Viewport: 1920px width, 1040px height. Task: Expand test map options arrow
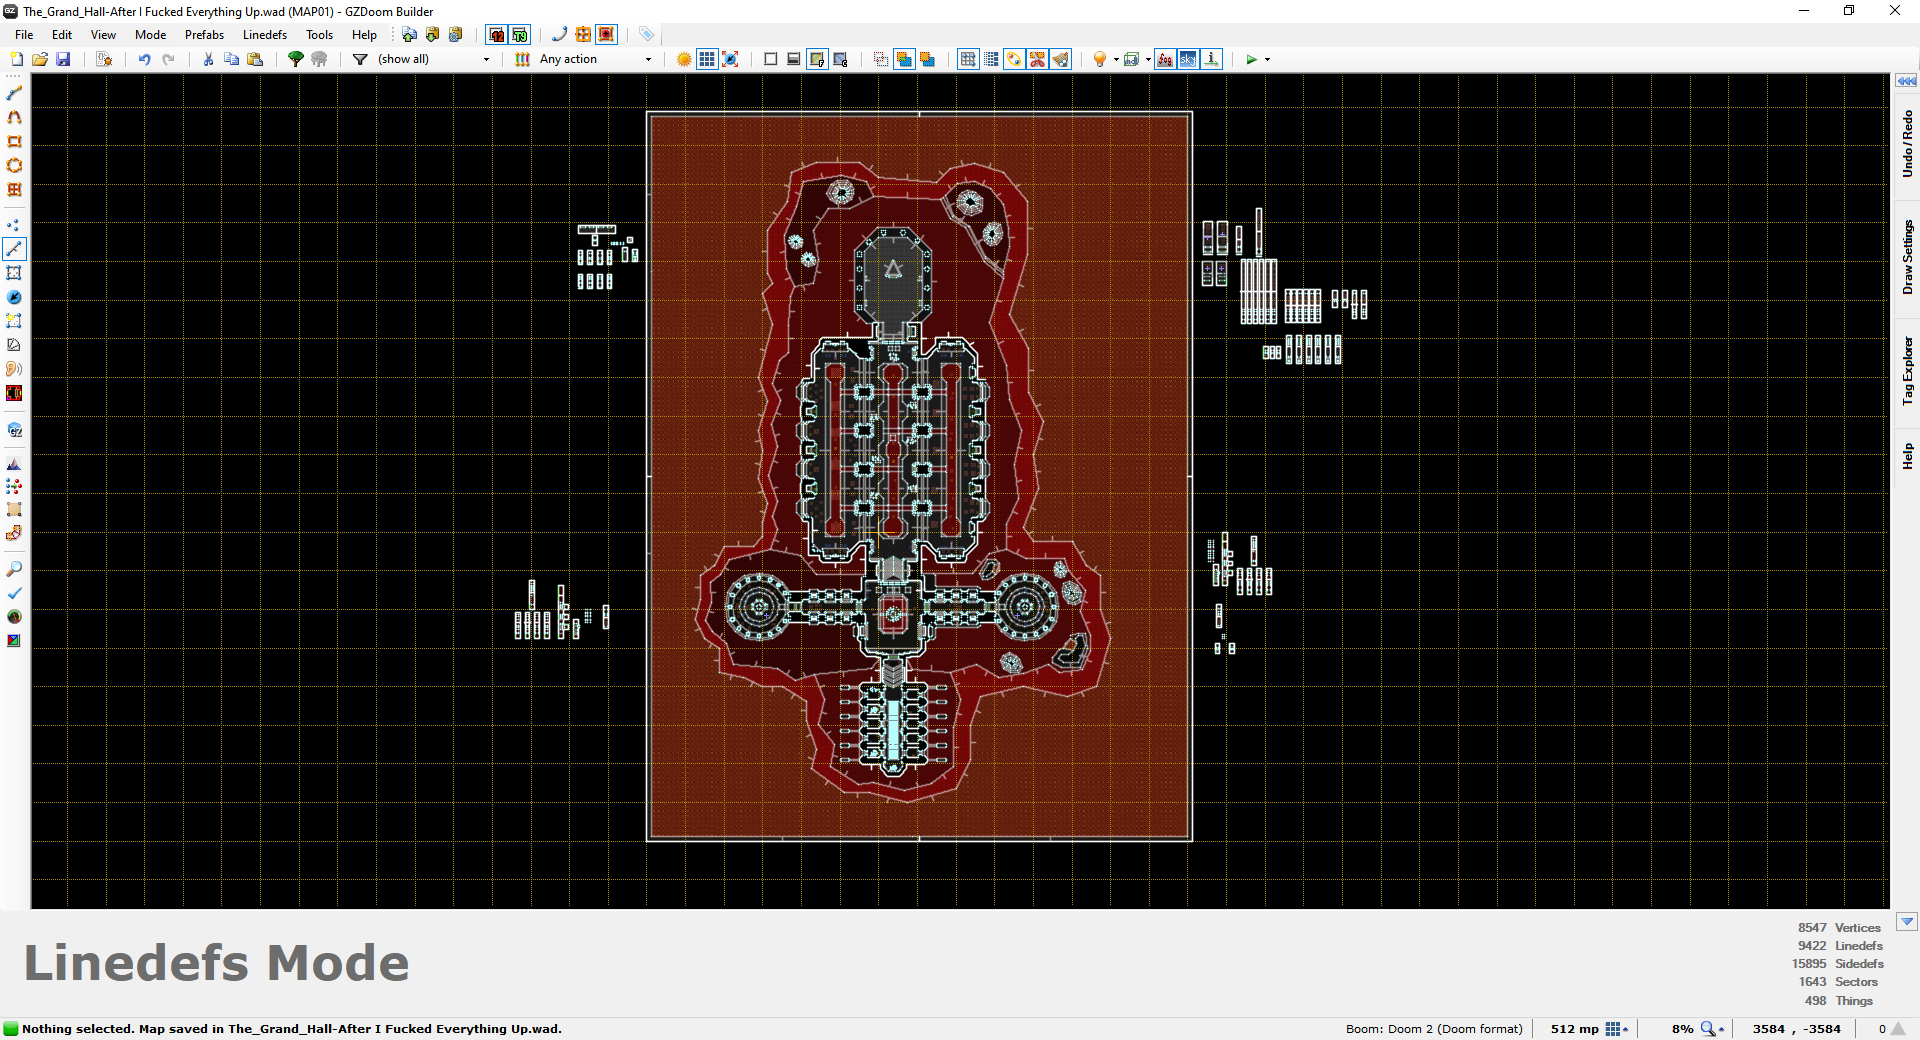tap(1268, 59)
